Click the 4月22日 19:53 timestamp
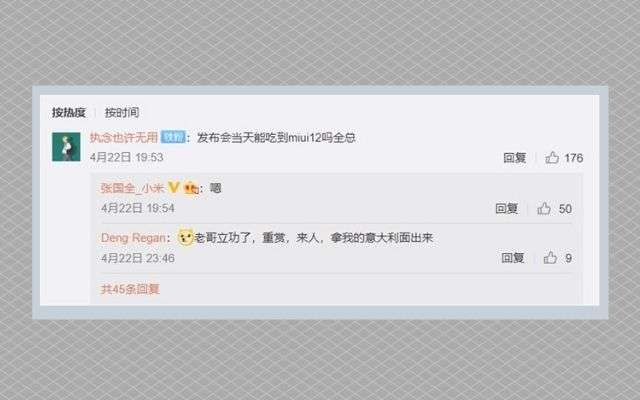Image resolution: width=640 pixels, height=400 pixels. point(127,157)
